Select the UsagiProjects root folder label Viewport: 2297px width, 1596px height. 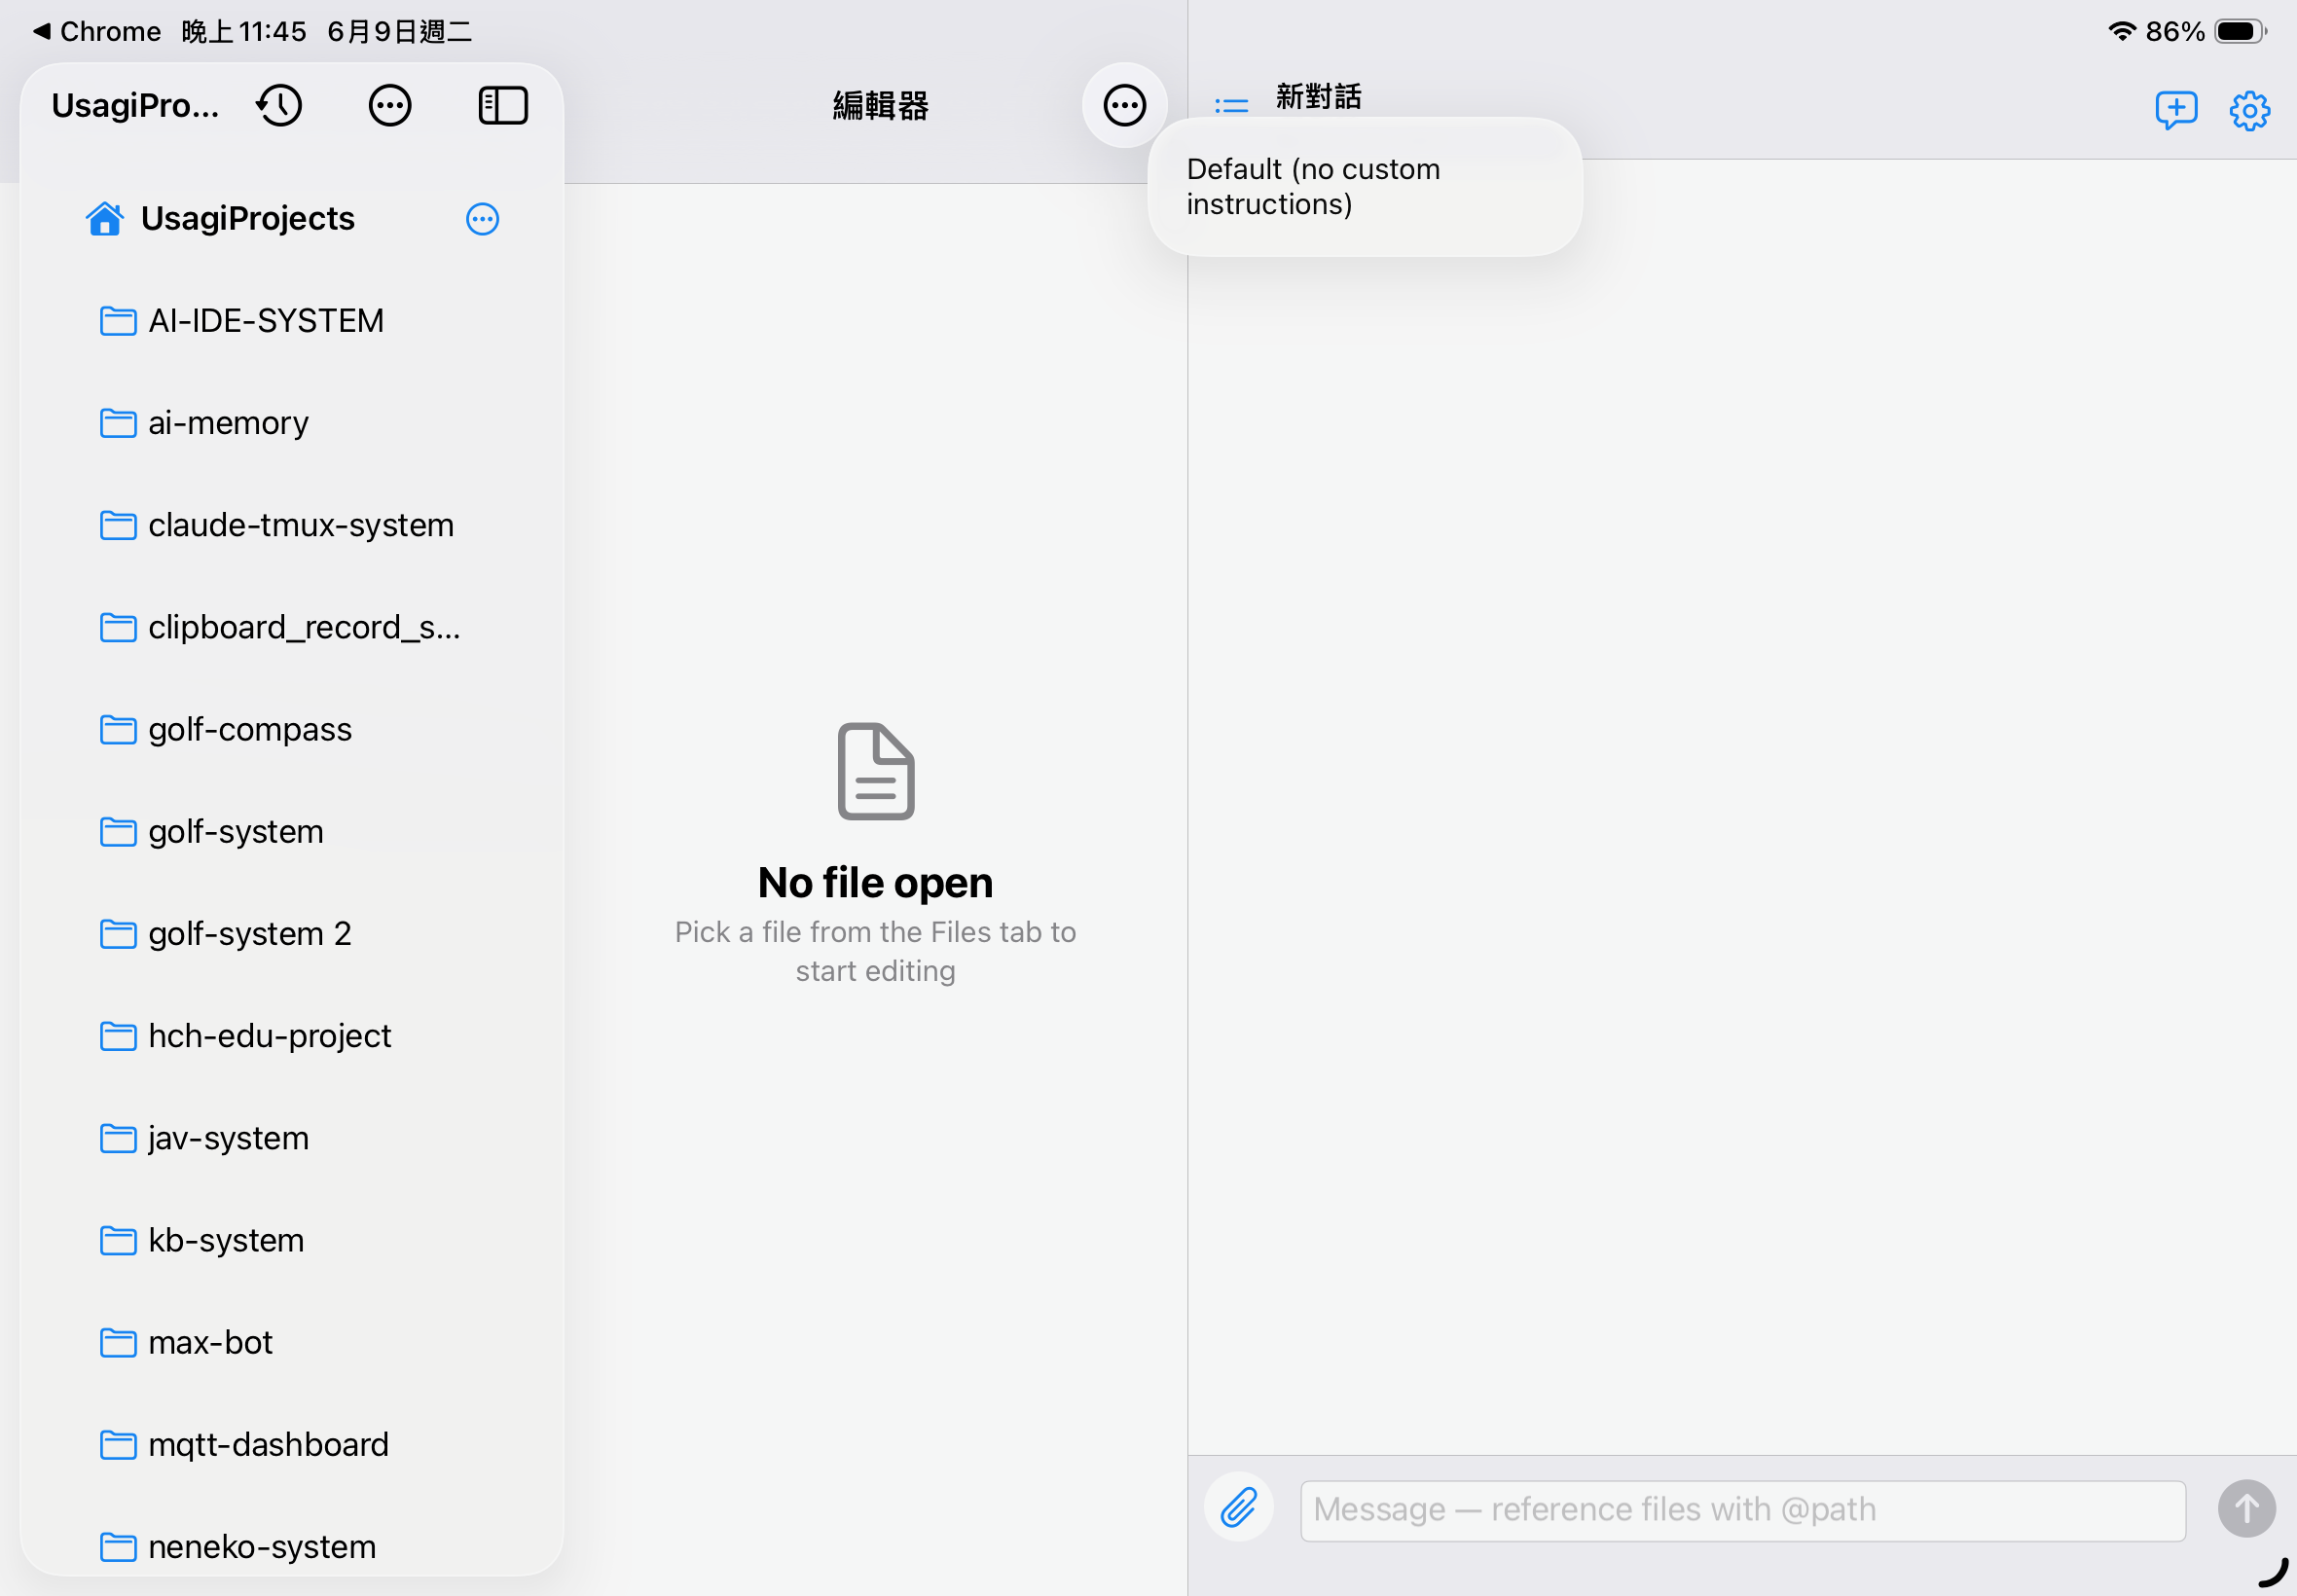click(x=248, y=218)
